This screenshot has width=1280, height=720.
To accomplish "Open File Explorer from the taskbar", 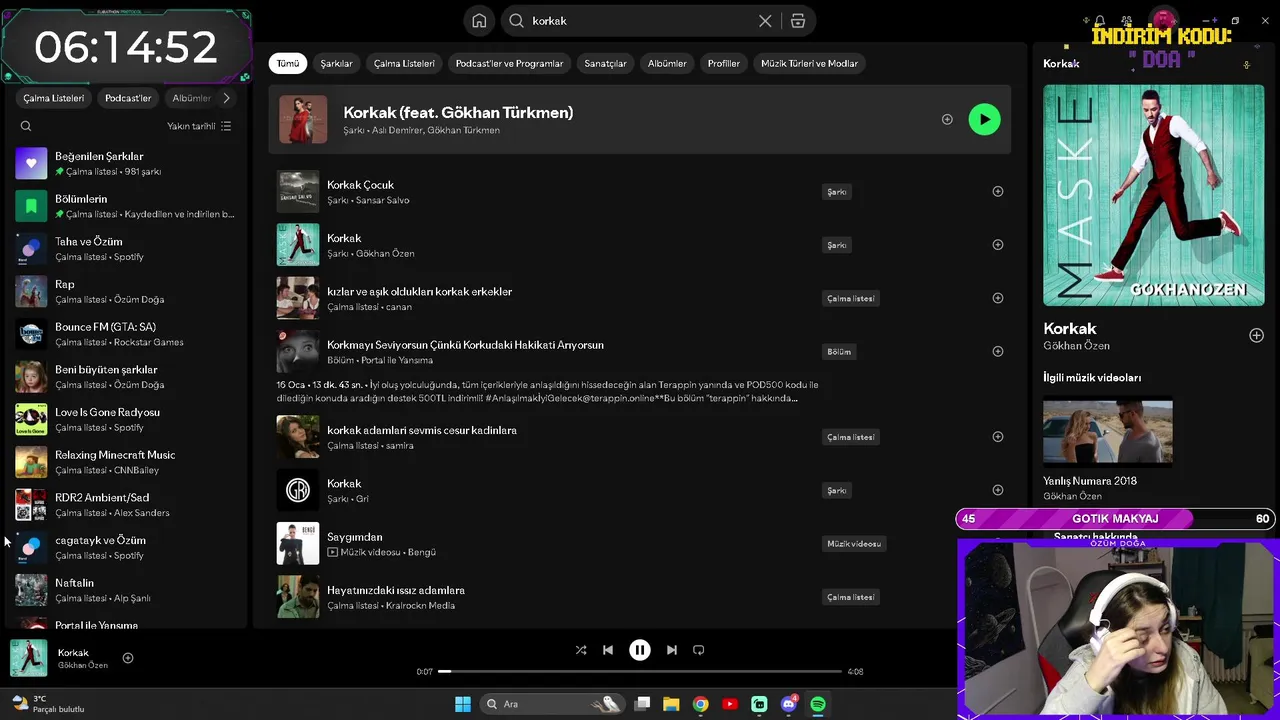I will [671, 704].
